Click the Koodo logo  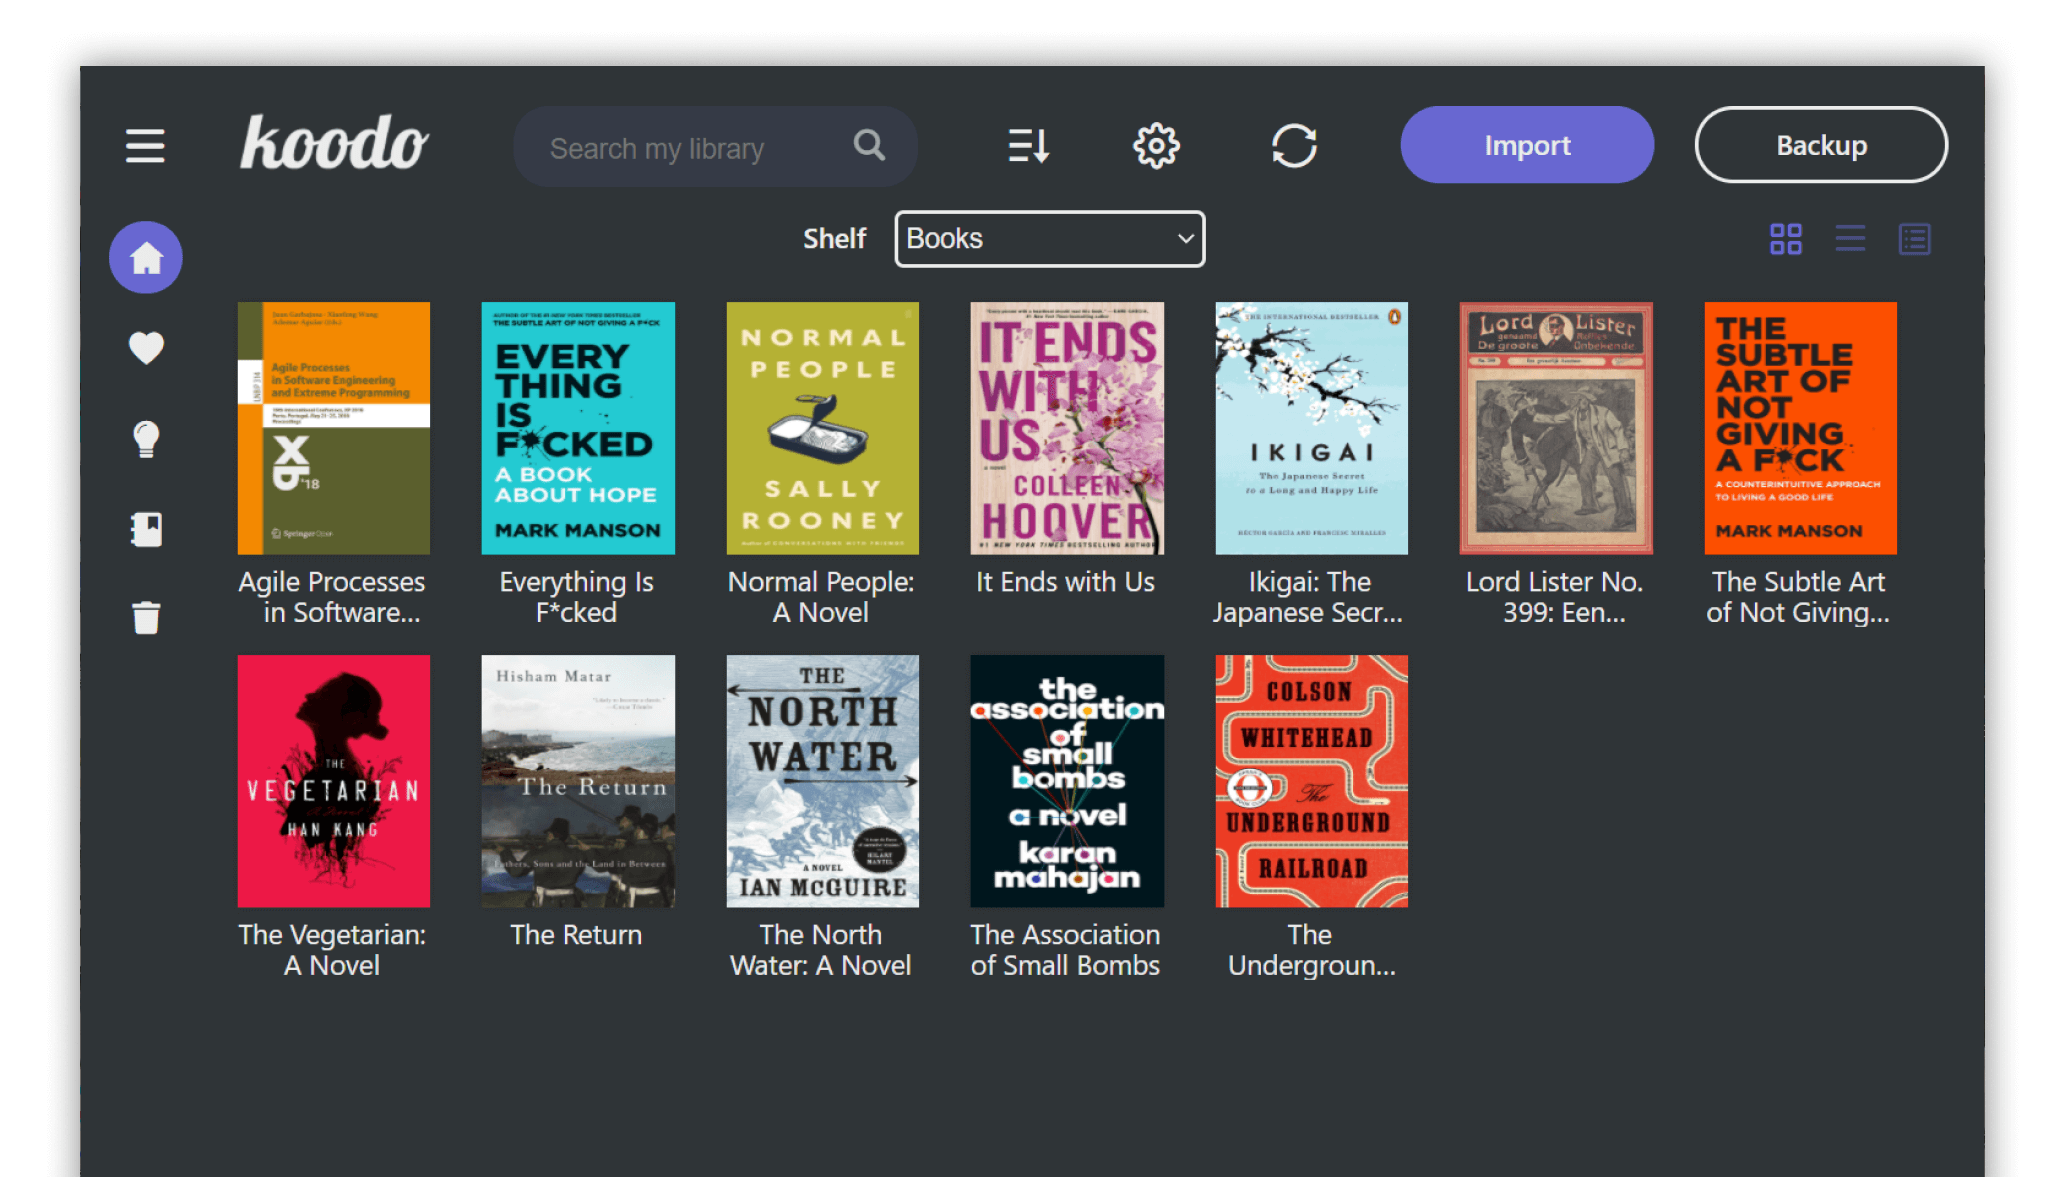(334, 142)
